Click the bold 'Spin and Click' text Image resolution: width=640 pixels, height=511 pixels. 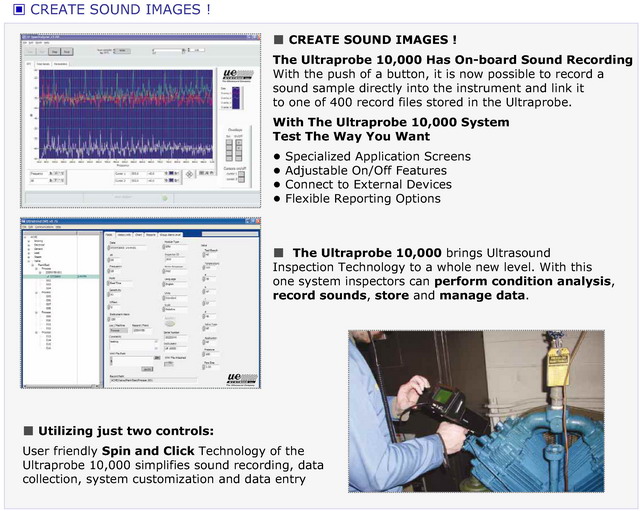(148, 451)
